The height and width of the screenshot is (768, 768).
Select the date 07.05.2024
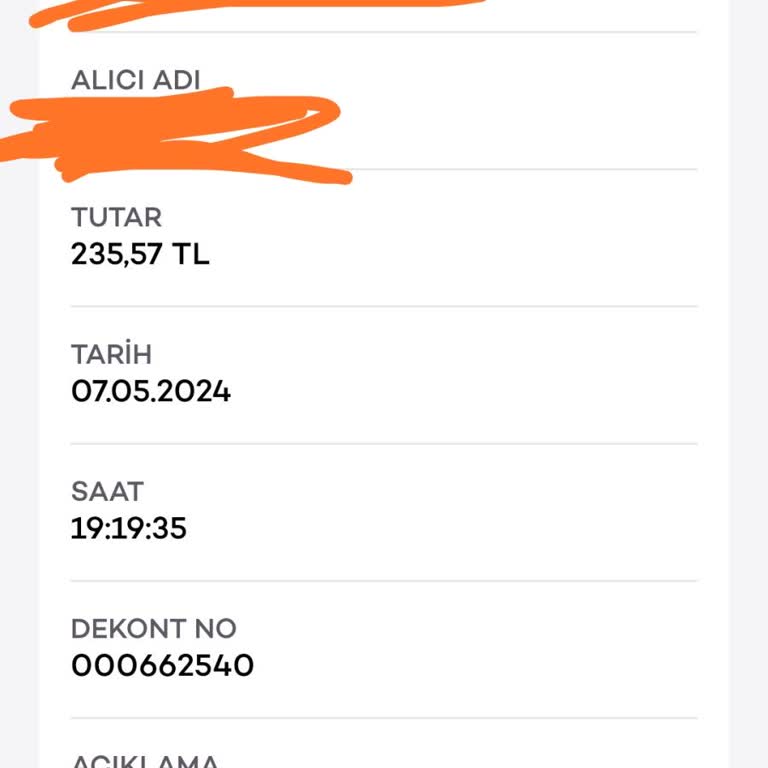click(x=151, y=391)
